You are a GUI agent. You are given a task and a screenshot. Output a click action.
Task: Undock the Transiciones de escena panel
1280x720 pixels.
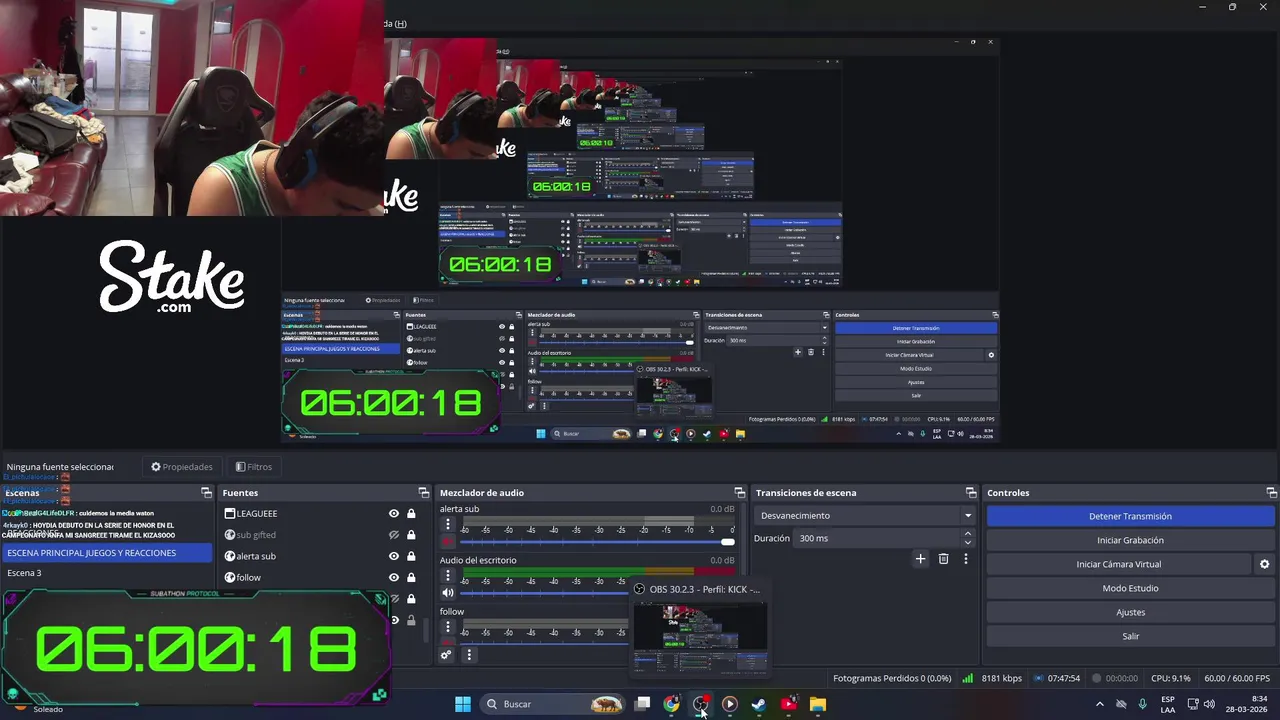click(x=971, y=493)
